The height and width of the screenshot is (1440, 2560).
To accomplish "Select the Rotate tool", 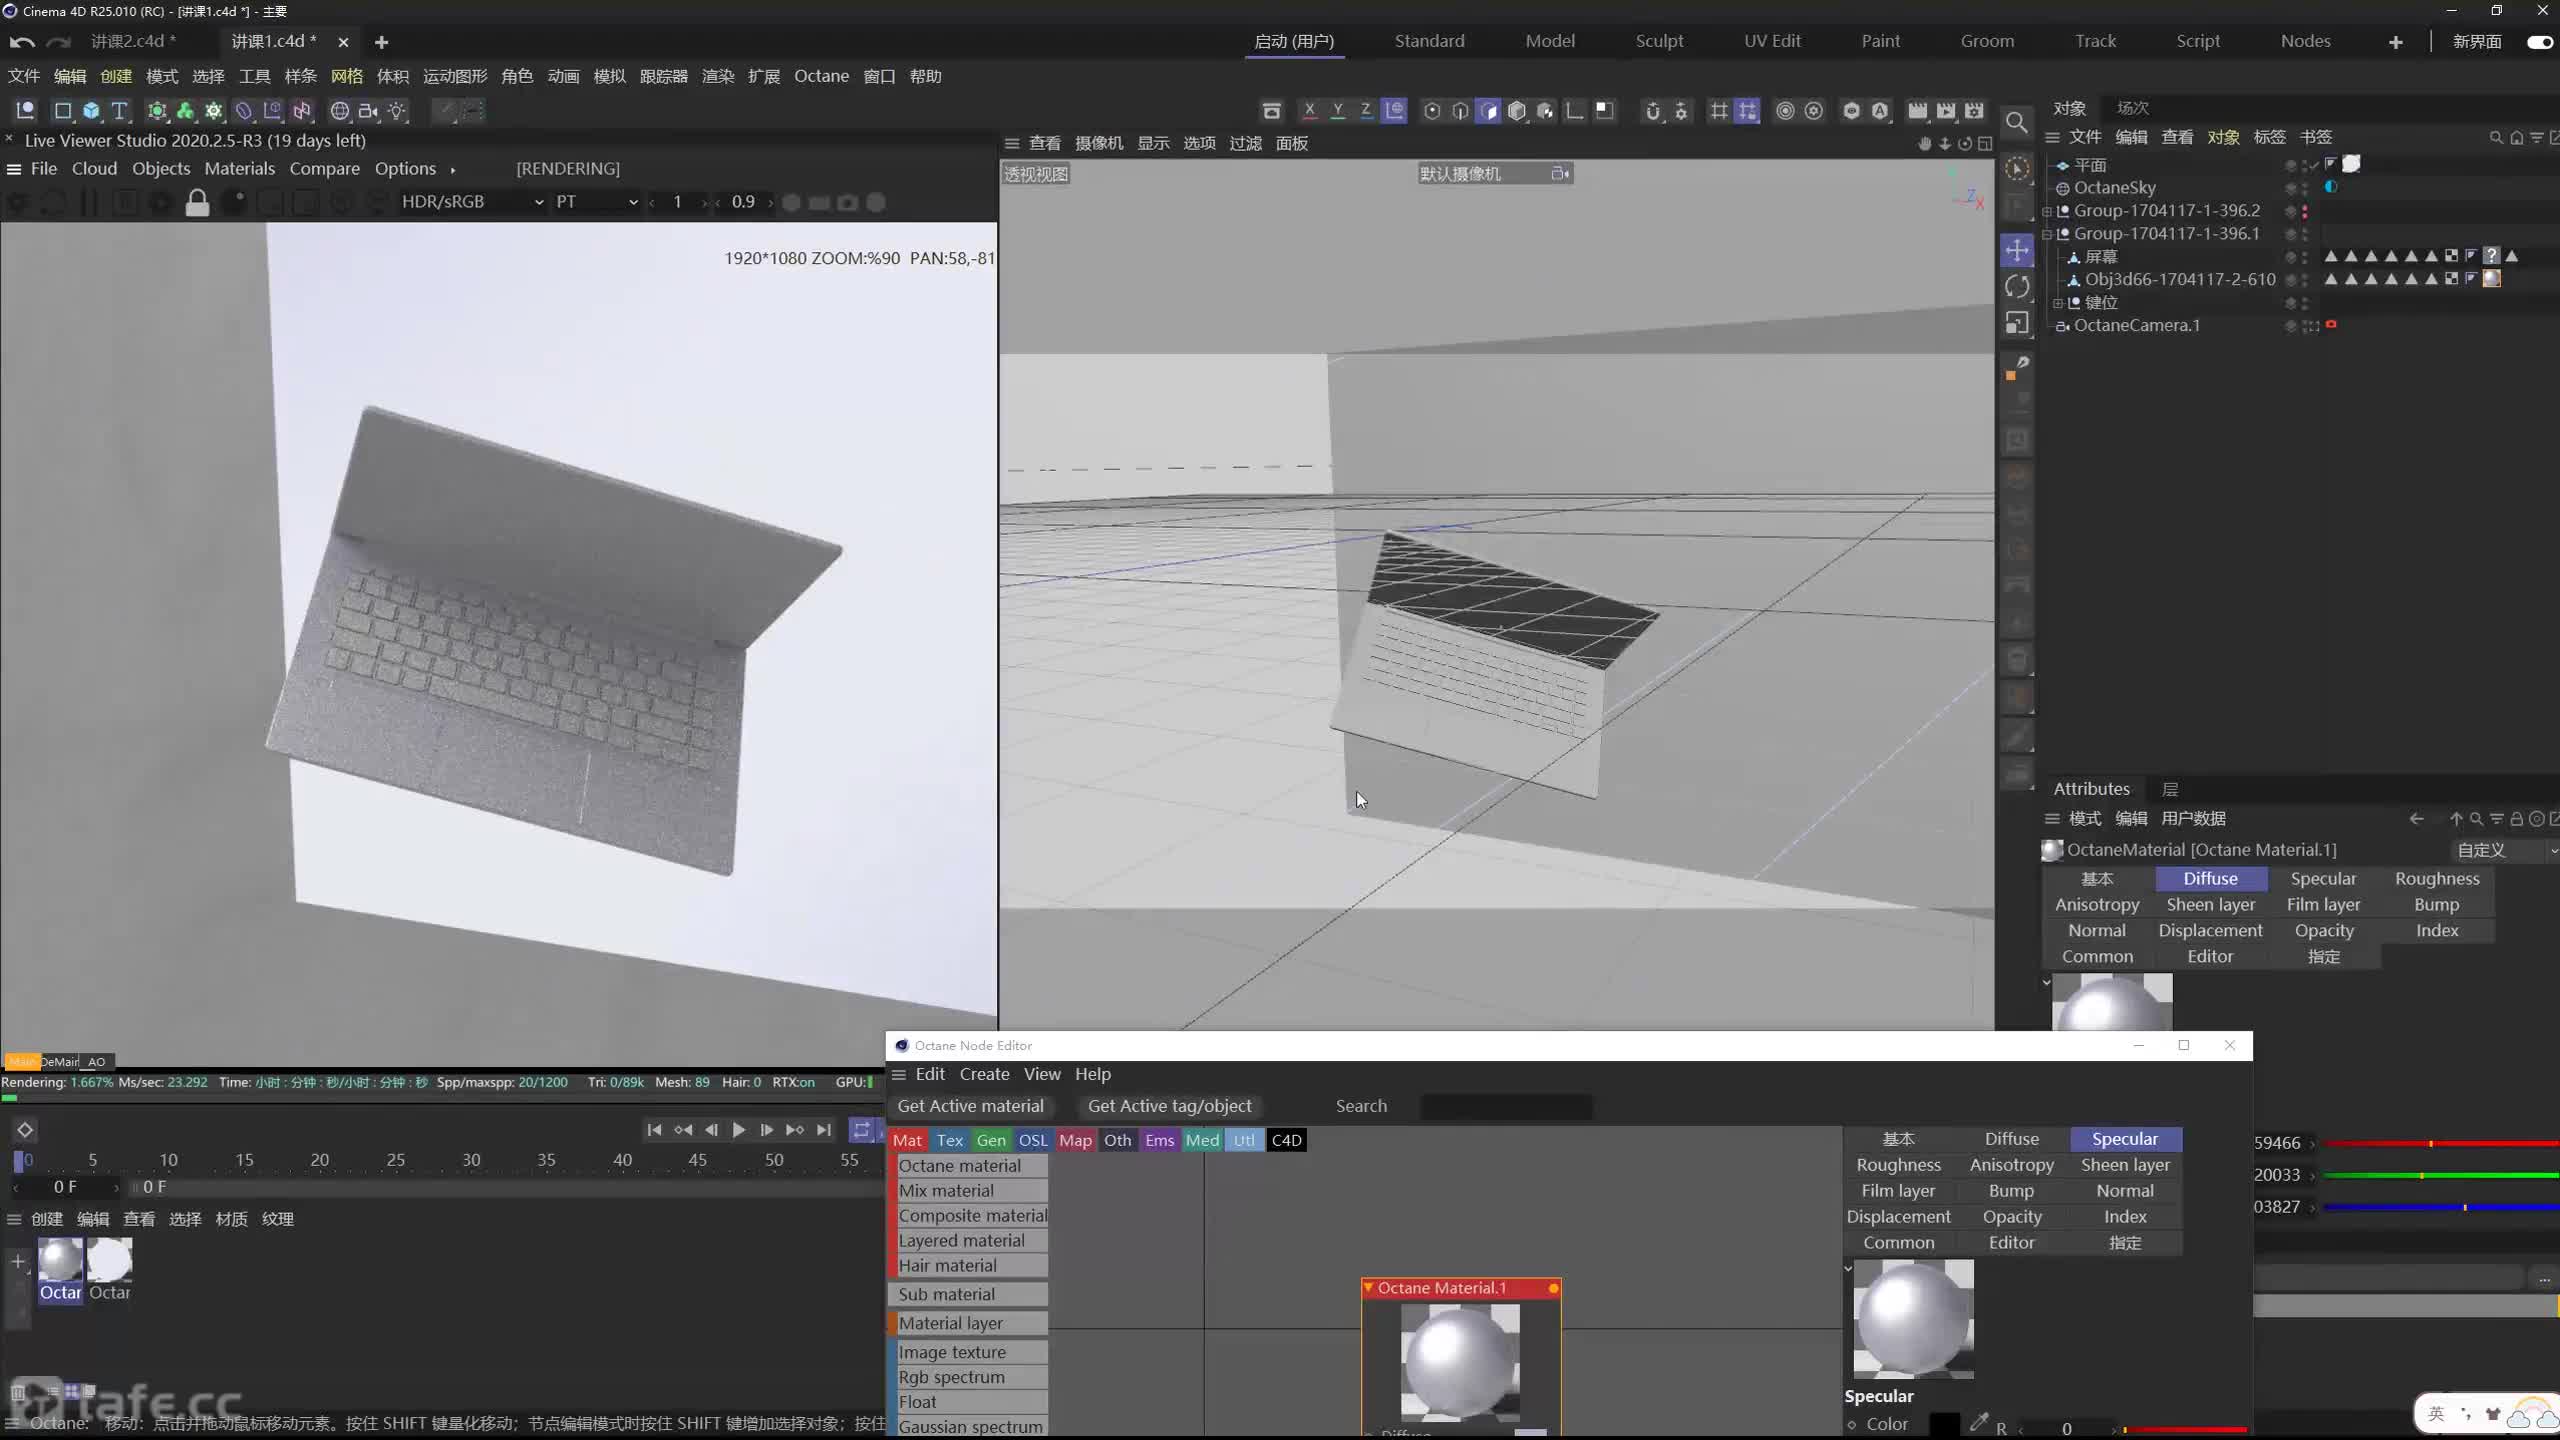I will tap(2017, 287).
